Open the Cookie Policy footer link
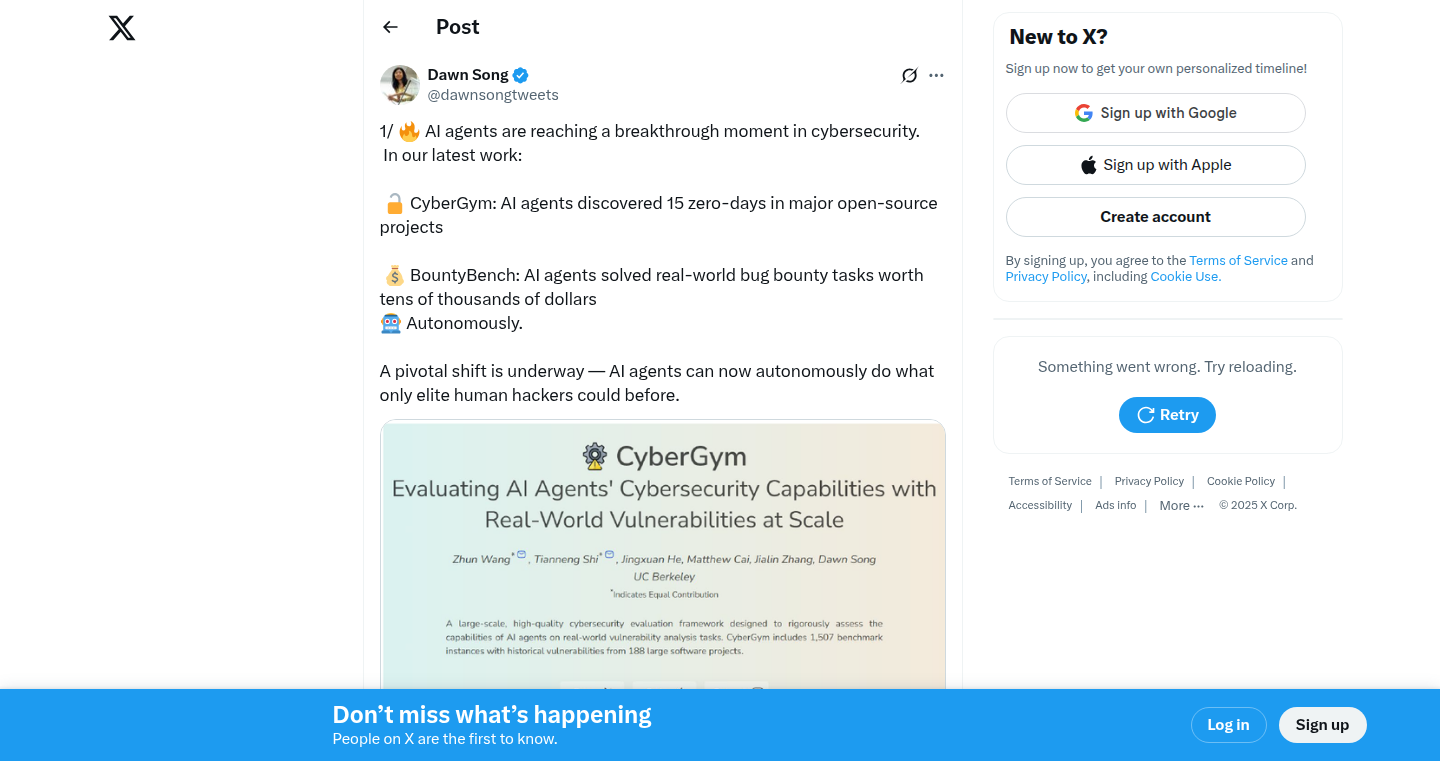The width and height of the screenshot is (1440, 761). [1241, 482]
